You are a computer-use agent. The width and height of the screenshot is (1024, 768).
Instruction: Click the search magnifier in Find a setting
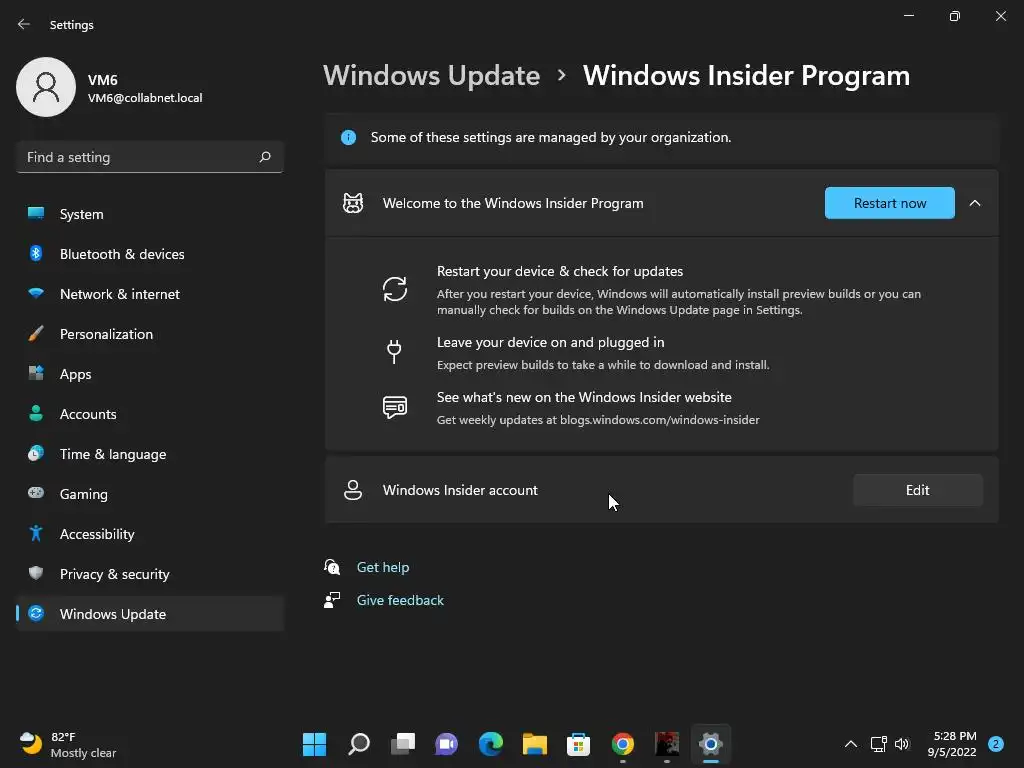(x=264, y=157)
